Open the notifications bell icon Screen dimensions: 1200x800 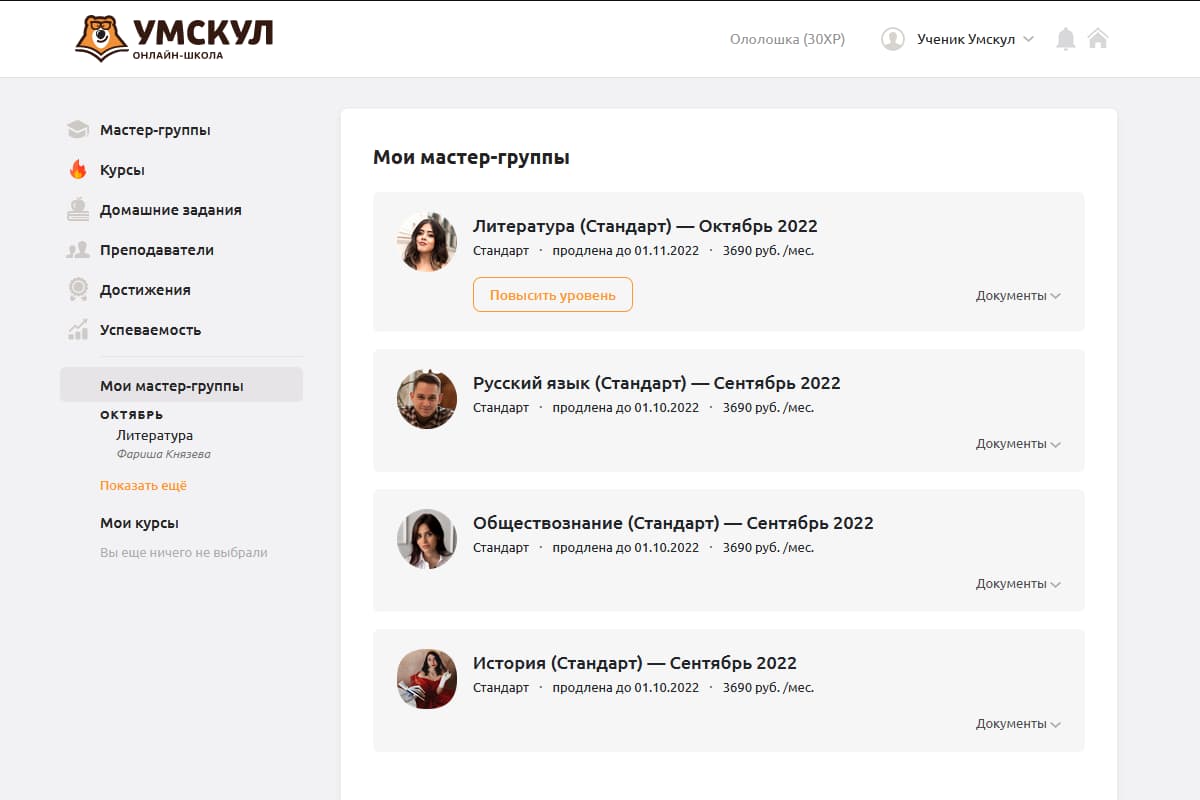pos(1065,38)
